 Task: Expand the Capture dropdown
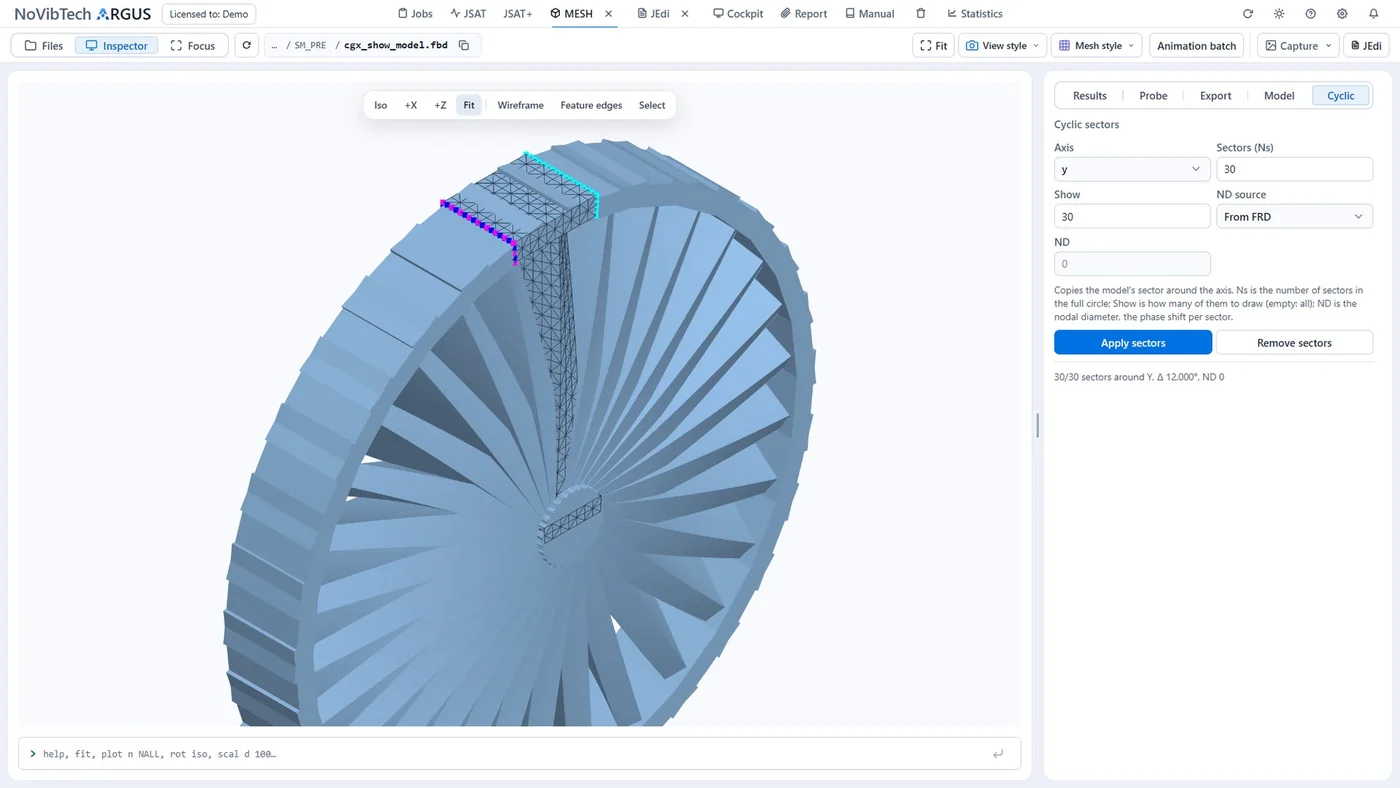tap(1298, 46)
